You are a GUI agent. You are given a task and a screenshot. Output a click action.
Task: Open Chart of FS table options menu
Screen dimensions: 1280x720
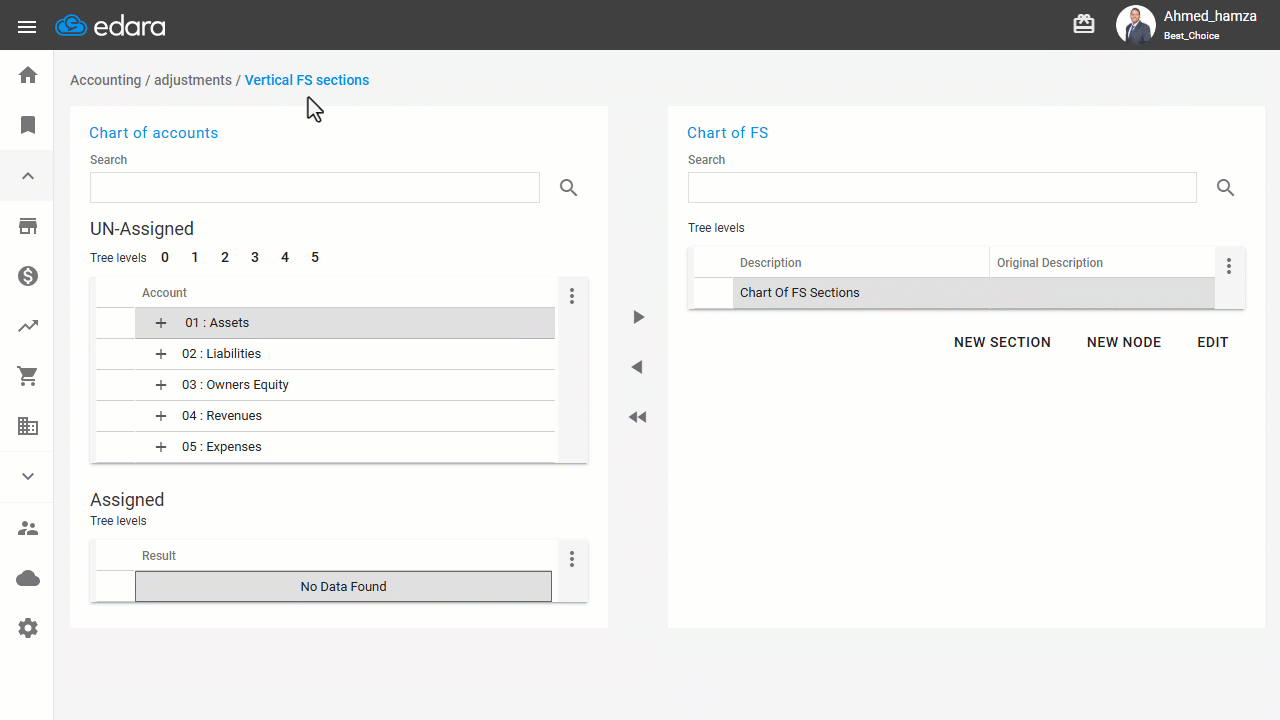1229,266
